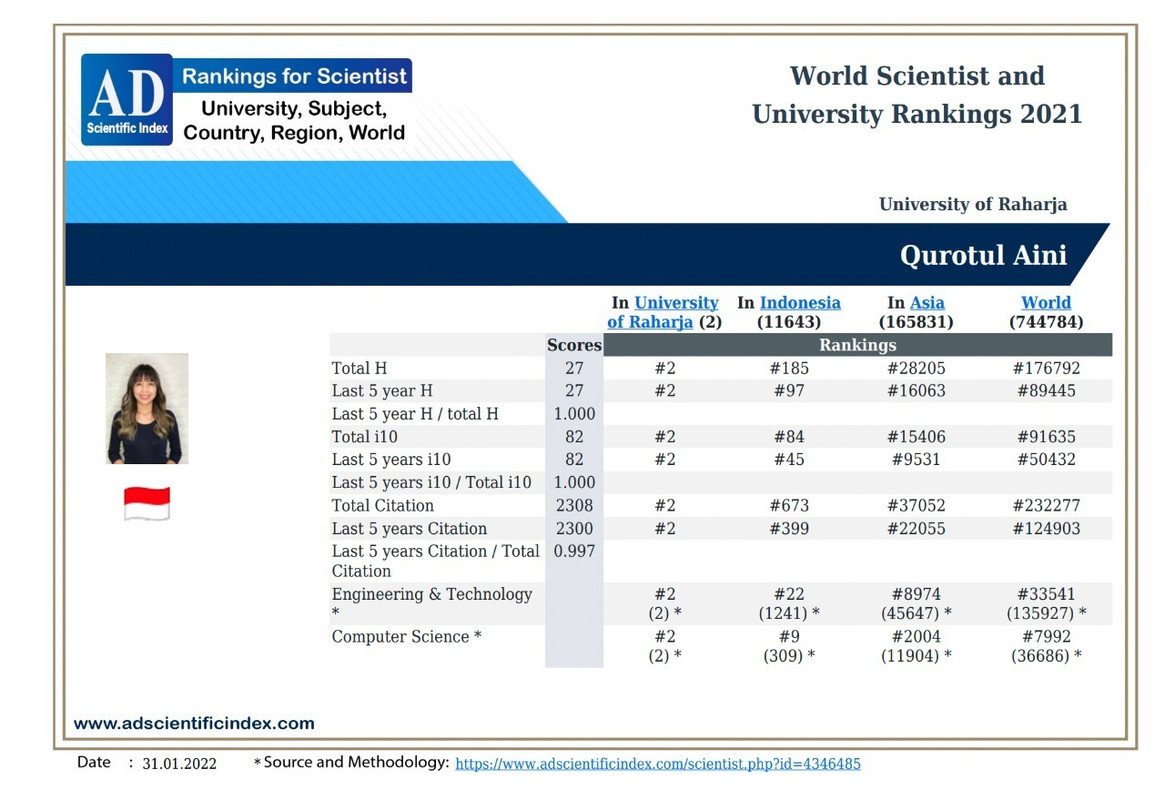Select Indonesia rank #97 for Last 5 year H
1165x800 pixels.
[x=789, y=391]
